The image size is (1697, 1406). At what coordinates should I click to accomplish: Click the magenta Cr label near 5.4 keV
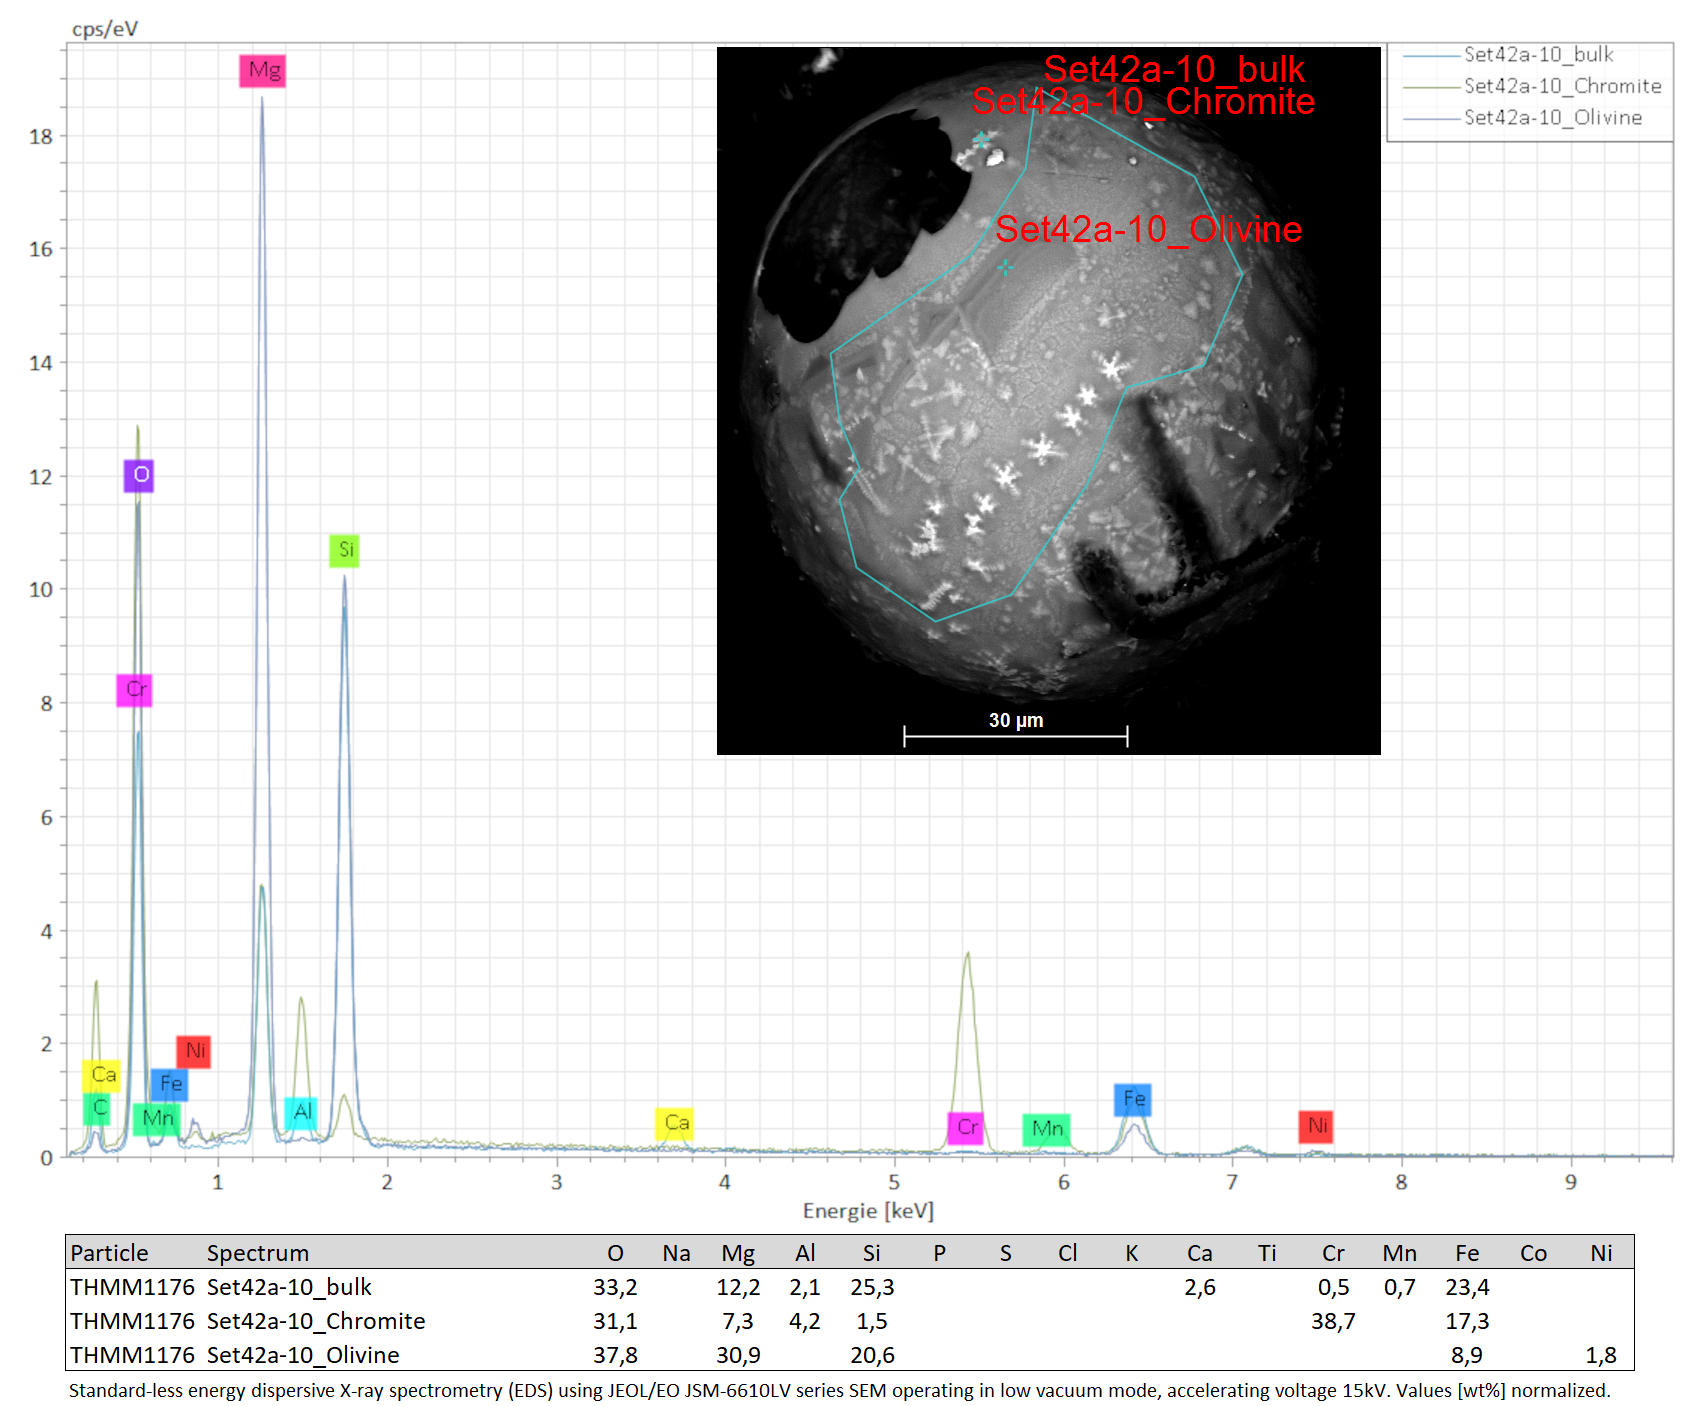[x=965, y=1128]
